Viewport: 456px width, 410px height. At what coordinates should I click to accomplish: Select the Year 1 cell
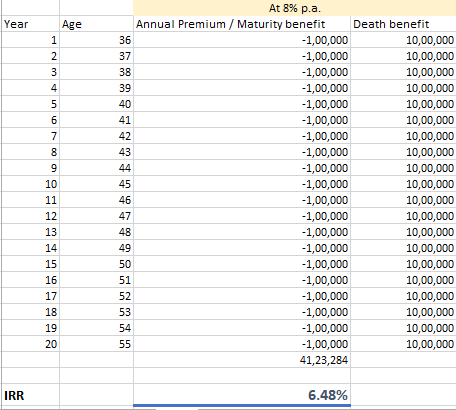[31, 40]
